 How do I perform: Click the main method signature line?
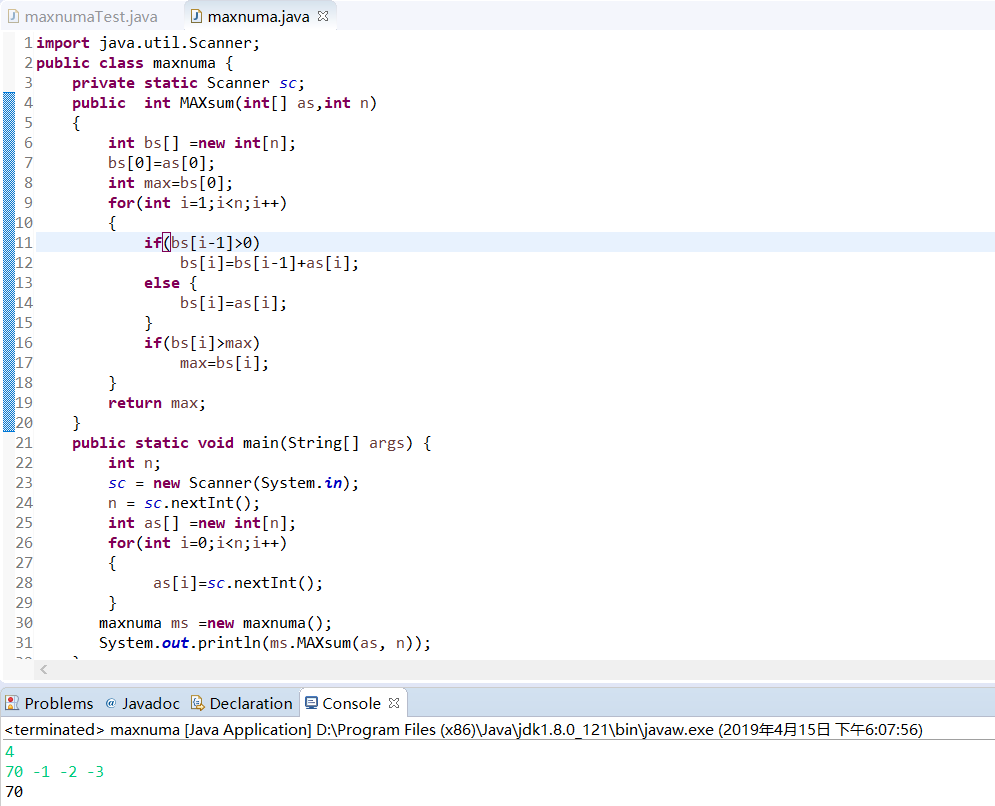[x=251, y=443]
